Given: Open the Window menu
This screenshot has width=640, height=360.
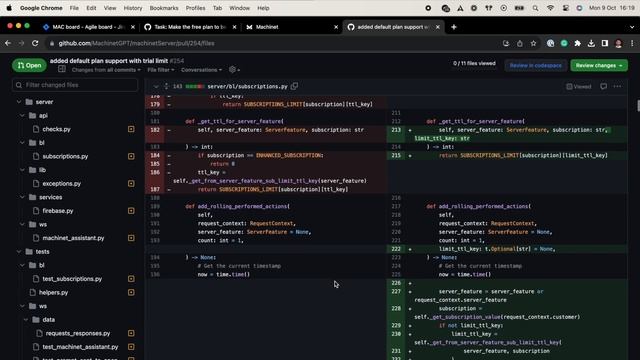Looking at the screenshot, I should point(239,8).
